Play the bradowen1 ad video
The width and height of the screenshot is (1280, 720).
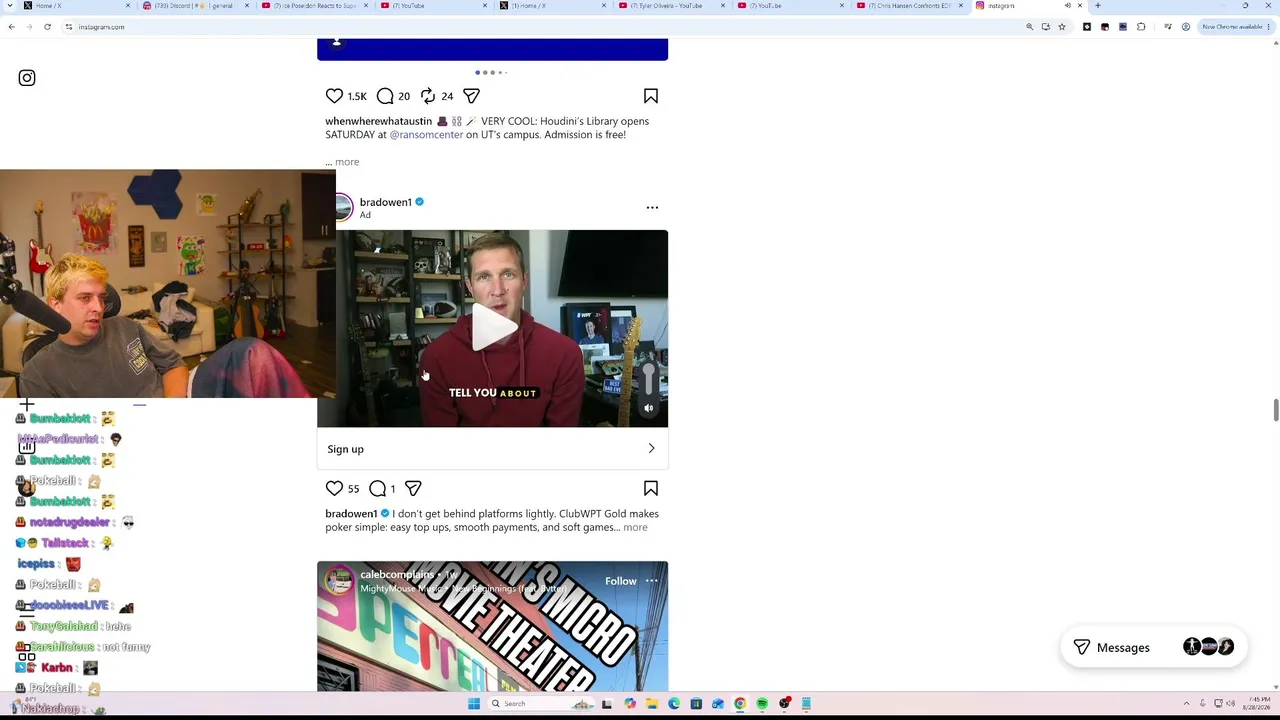point(493,328)
